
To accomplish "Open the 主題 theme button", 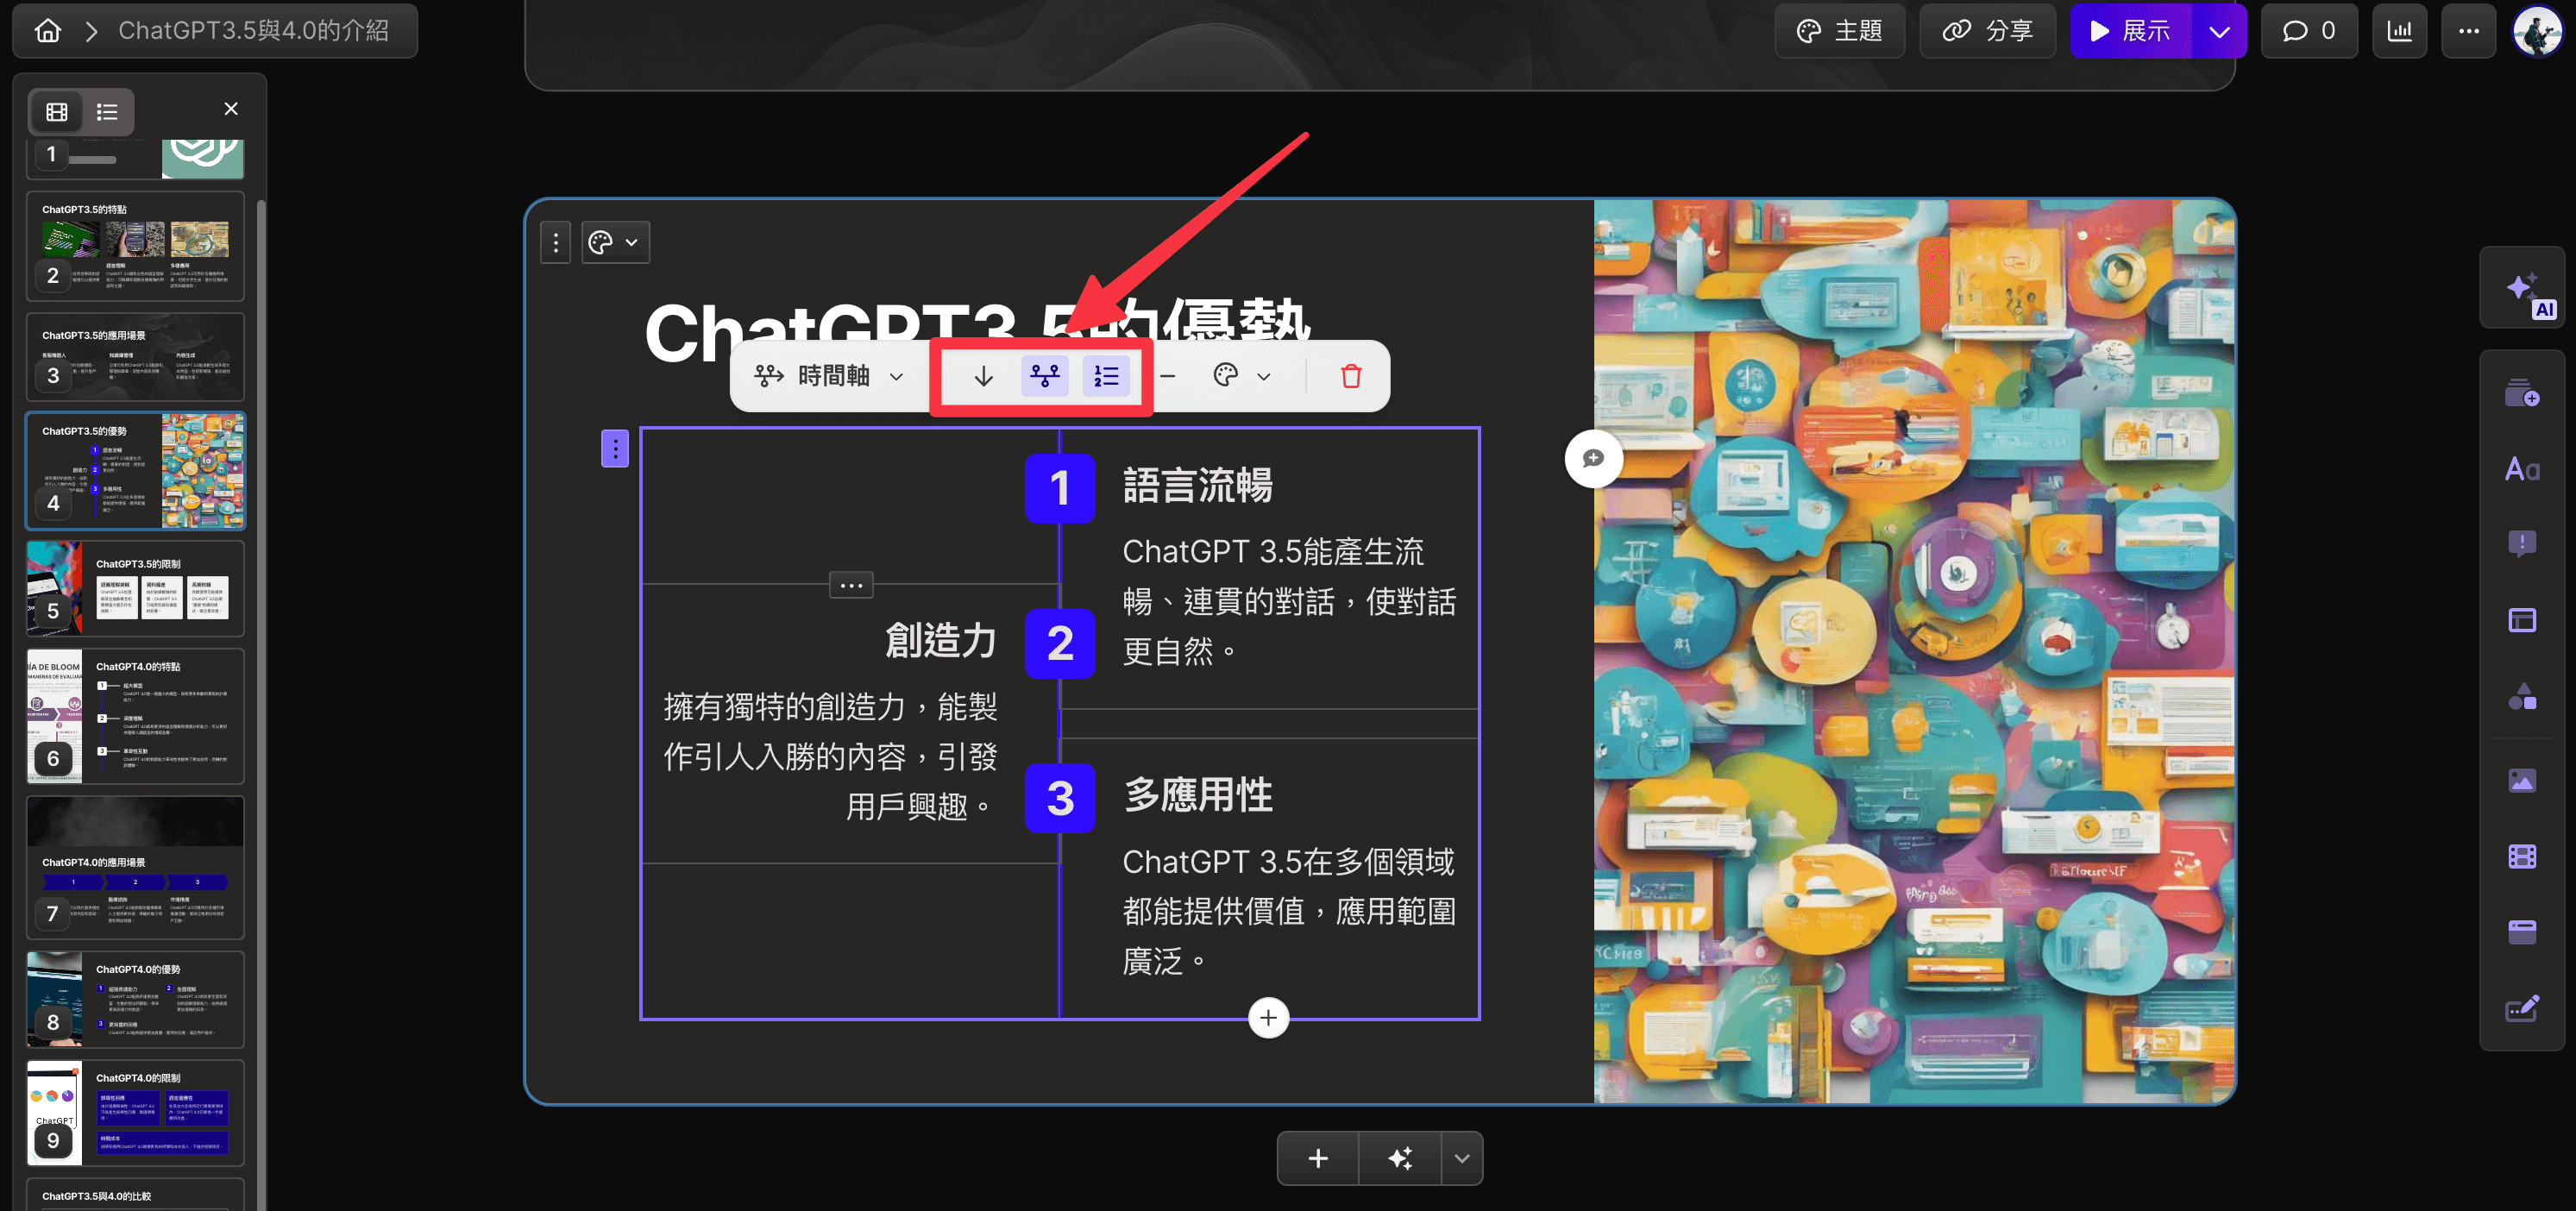I will point(1839,30).
